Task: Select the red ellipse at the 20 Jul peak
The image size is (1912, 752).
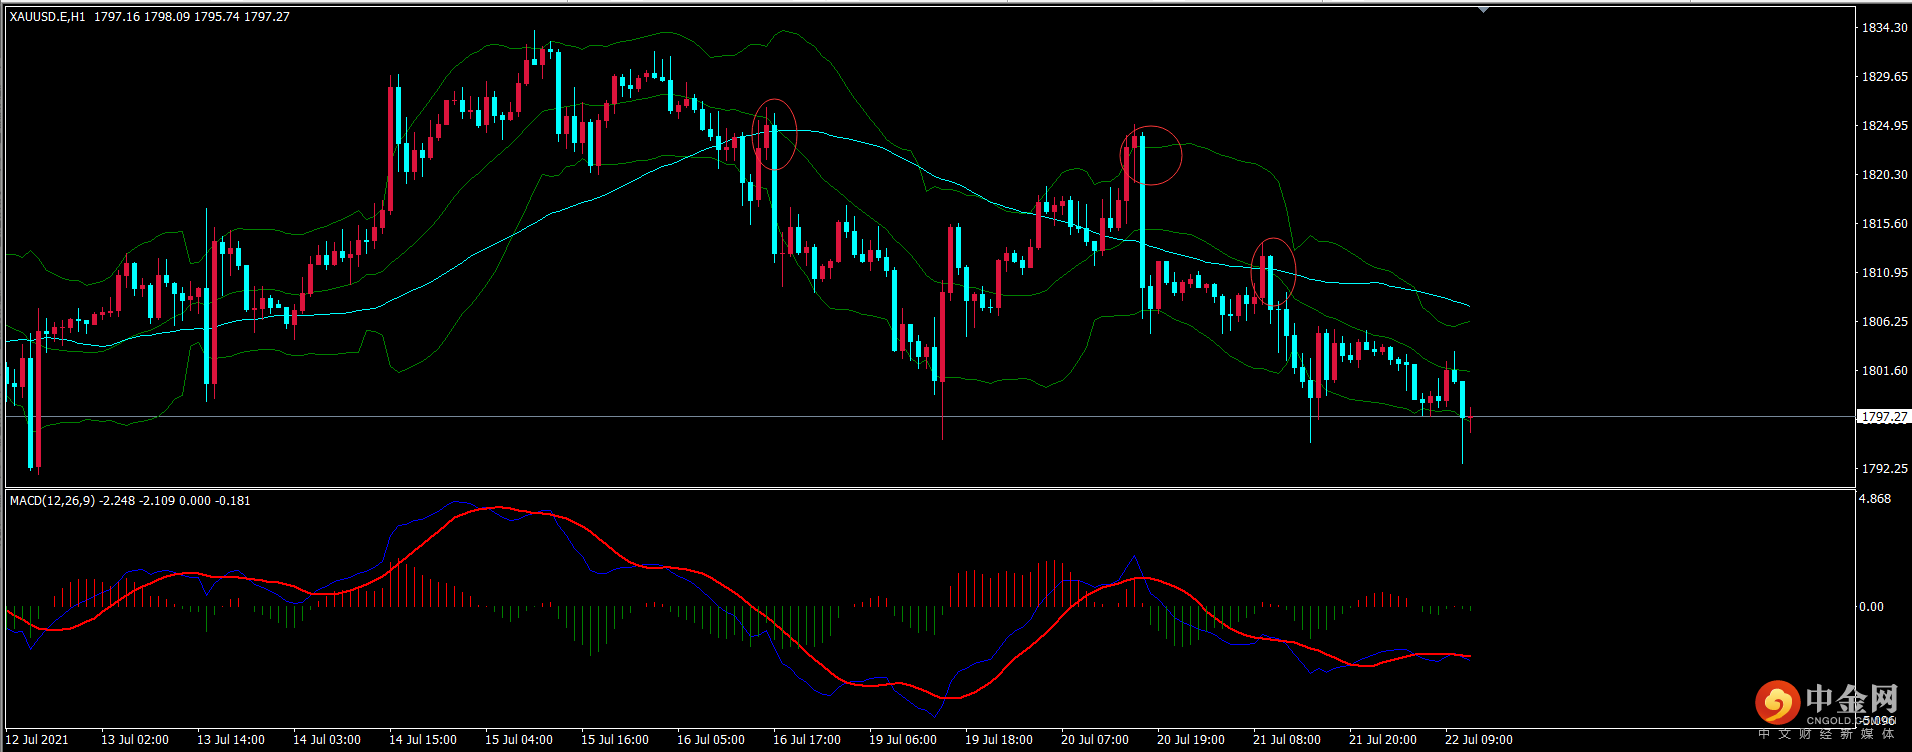Action: [1151, 155]
